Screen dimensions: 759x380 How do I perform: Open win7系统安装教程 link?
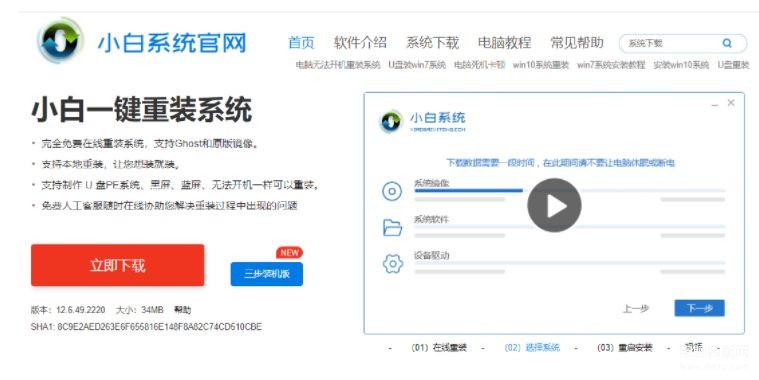click(611, 65)
